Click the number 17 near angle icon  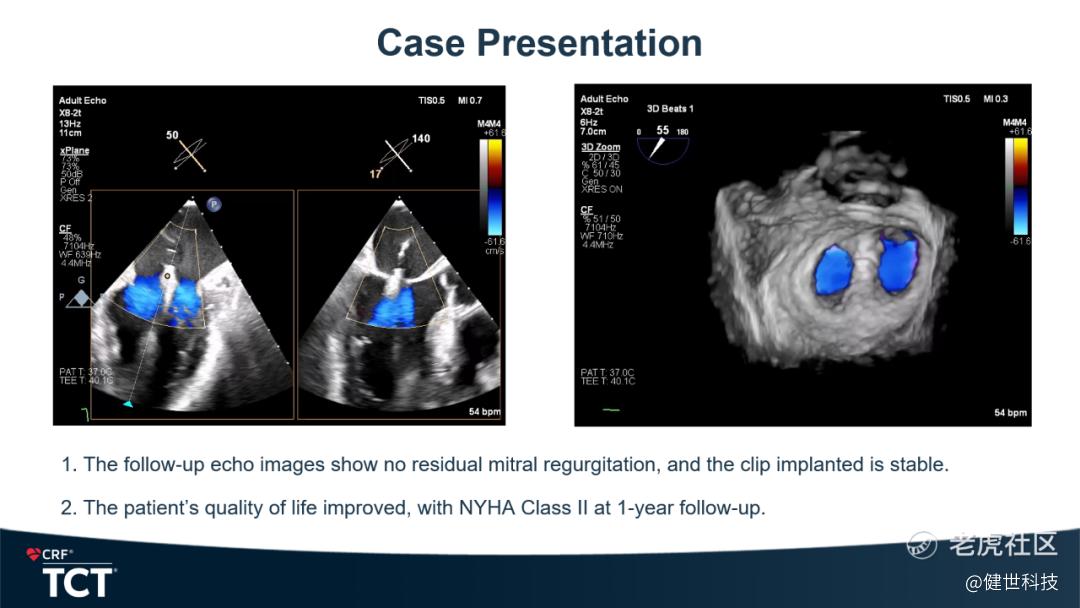pyautogui.click(x=375, y=174)
